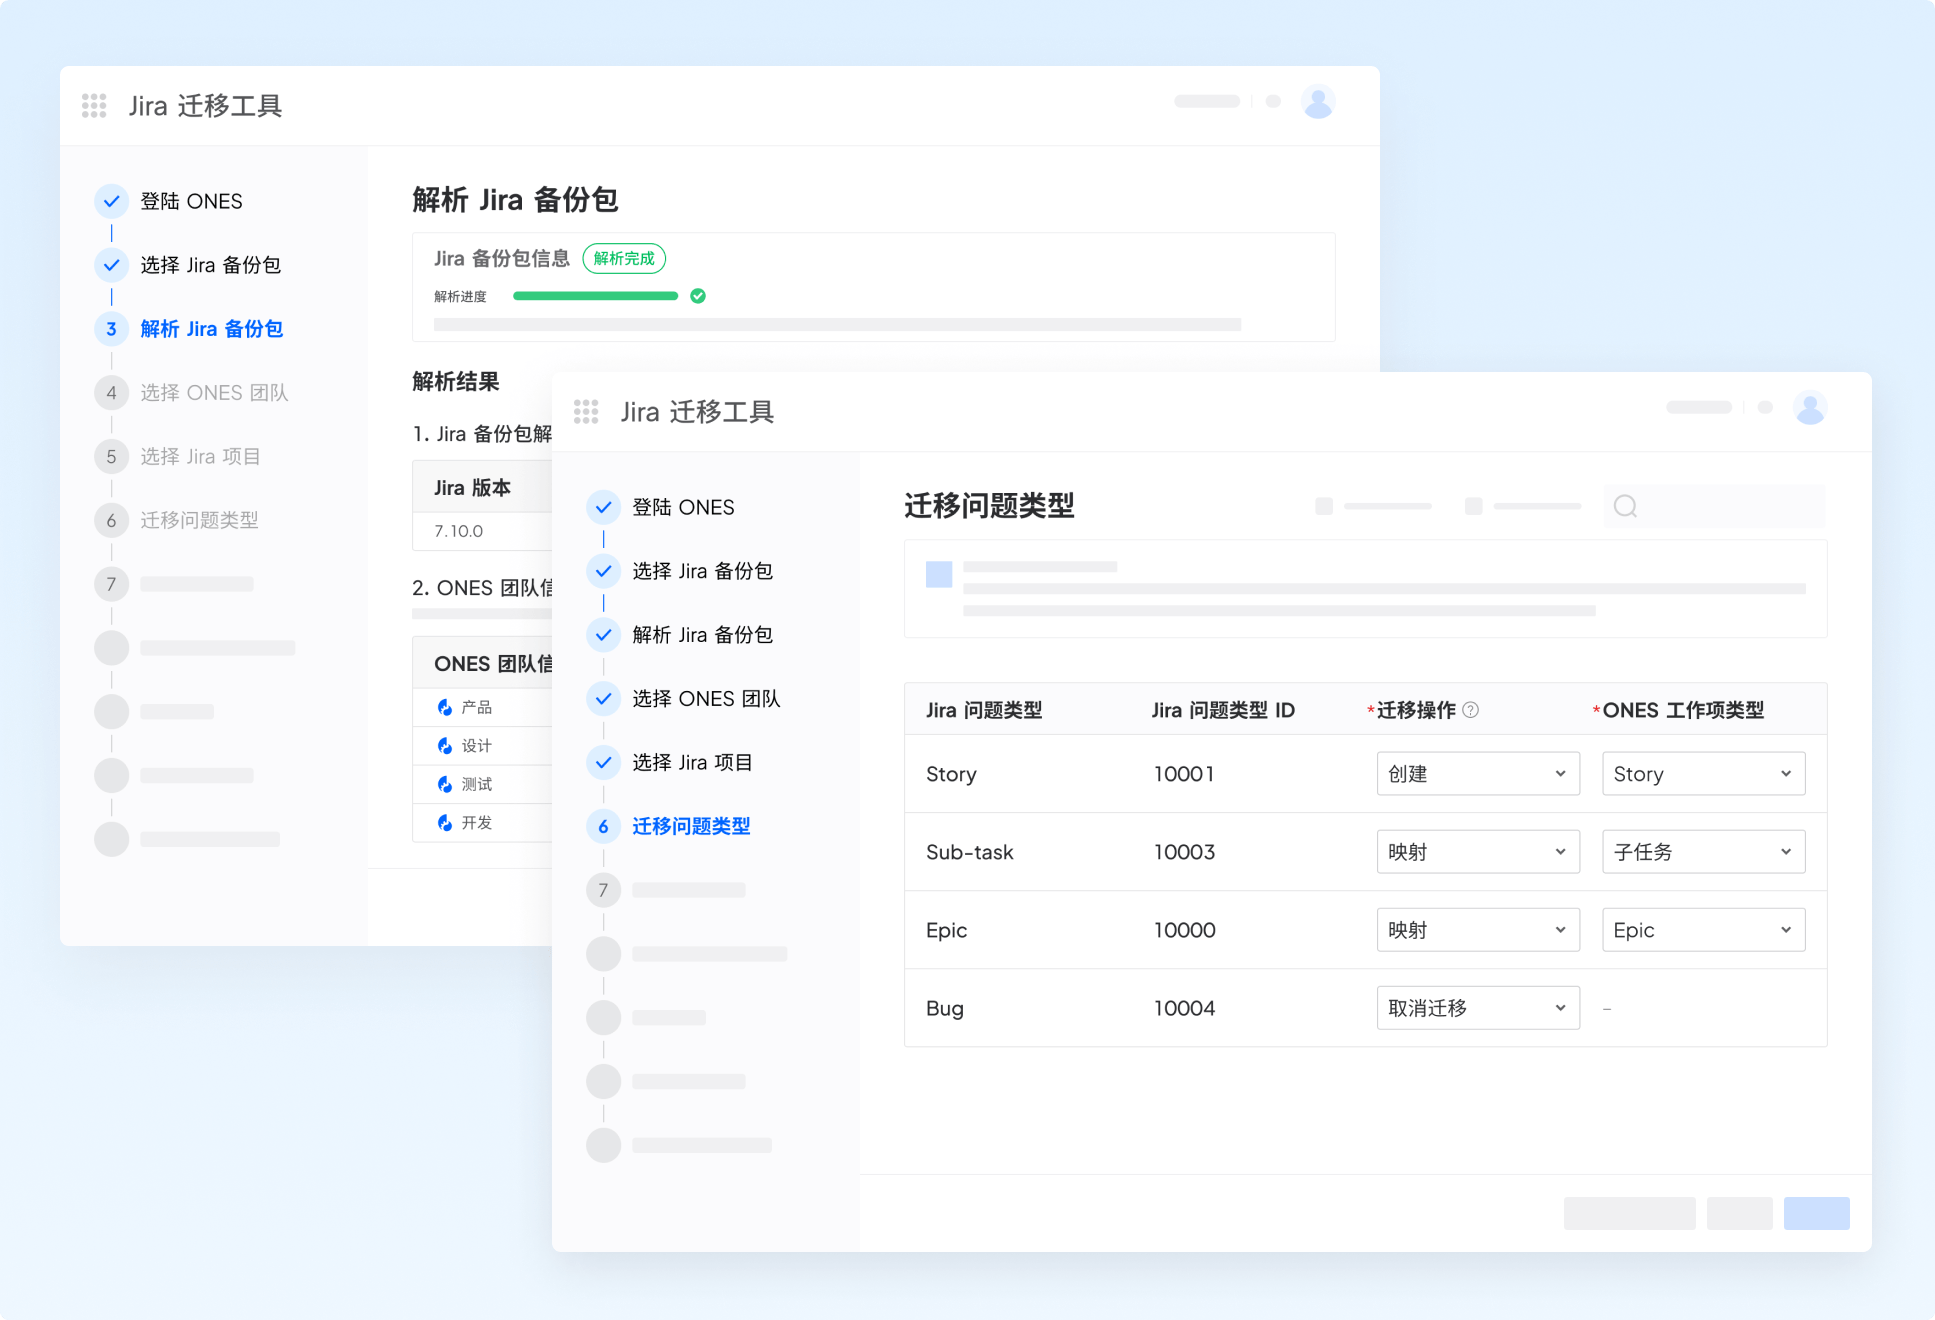The width and height of the screenshot is (1935, 1320).
Task: Click ID value 10004 in Bug row
Action: (x=1185, y=1008)
